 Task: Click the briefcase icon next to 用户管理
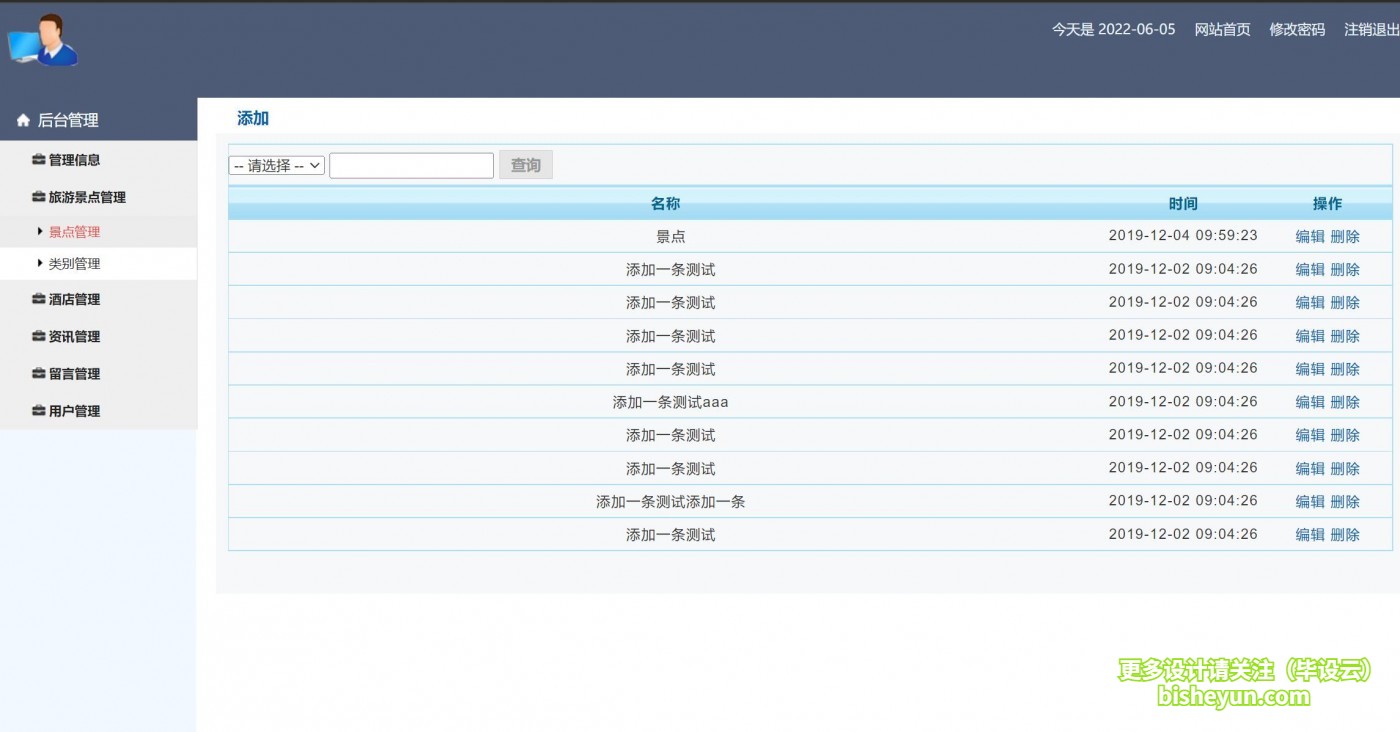pos(39,411)
